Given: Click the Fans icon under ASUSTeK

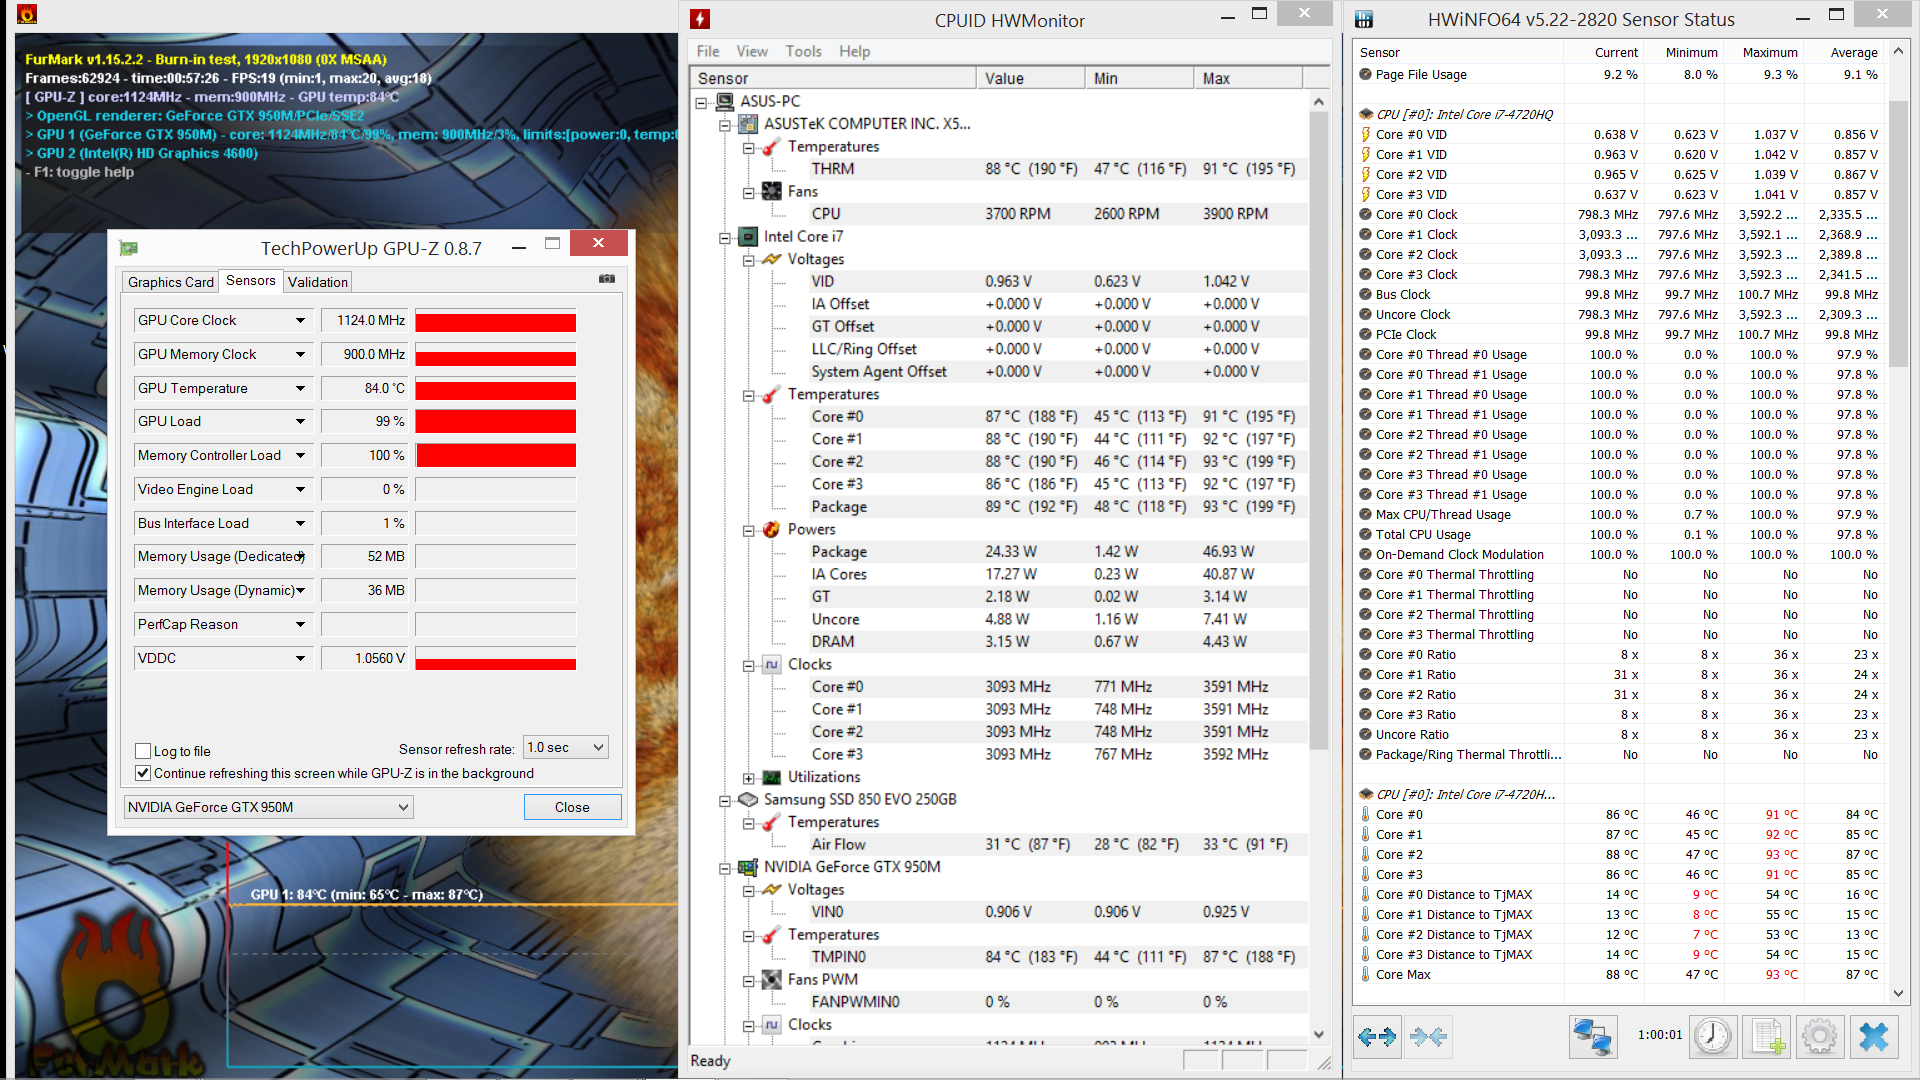Looking at the screenshot, I should (x=771, y=191).
